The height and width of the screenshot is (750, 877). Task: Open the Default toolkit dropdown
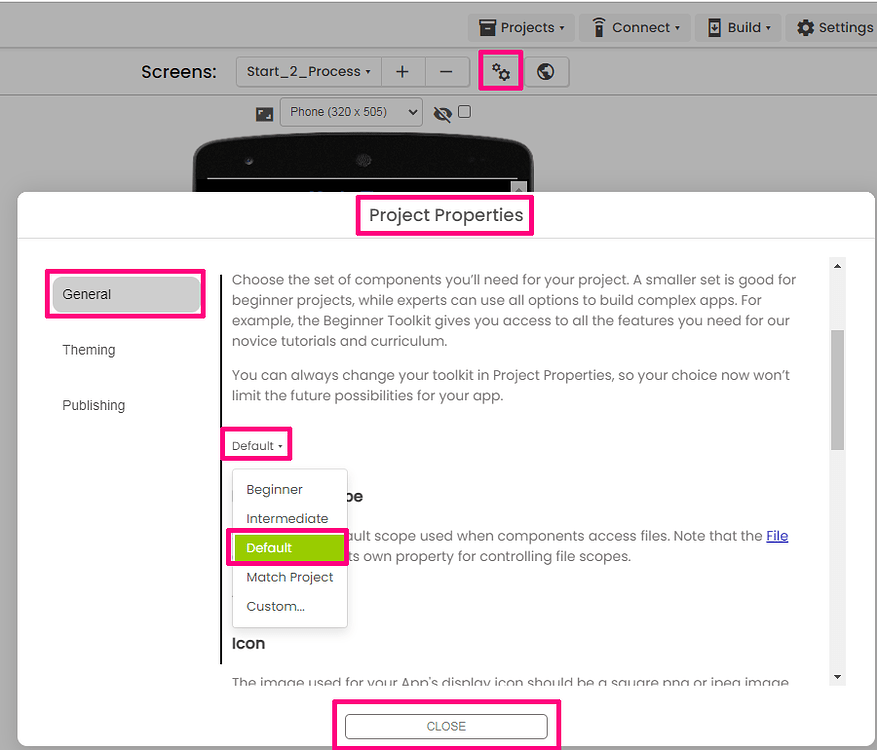pos(256,444)
